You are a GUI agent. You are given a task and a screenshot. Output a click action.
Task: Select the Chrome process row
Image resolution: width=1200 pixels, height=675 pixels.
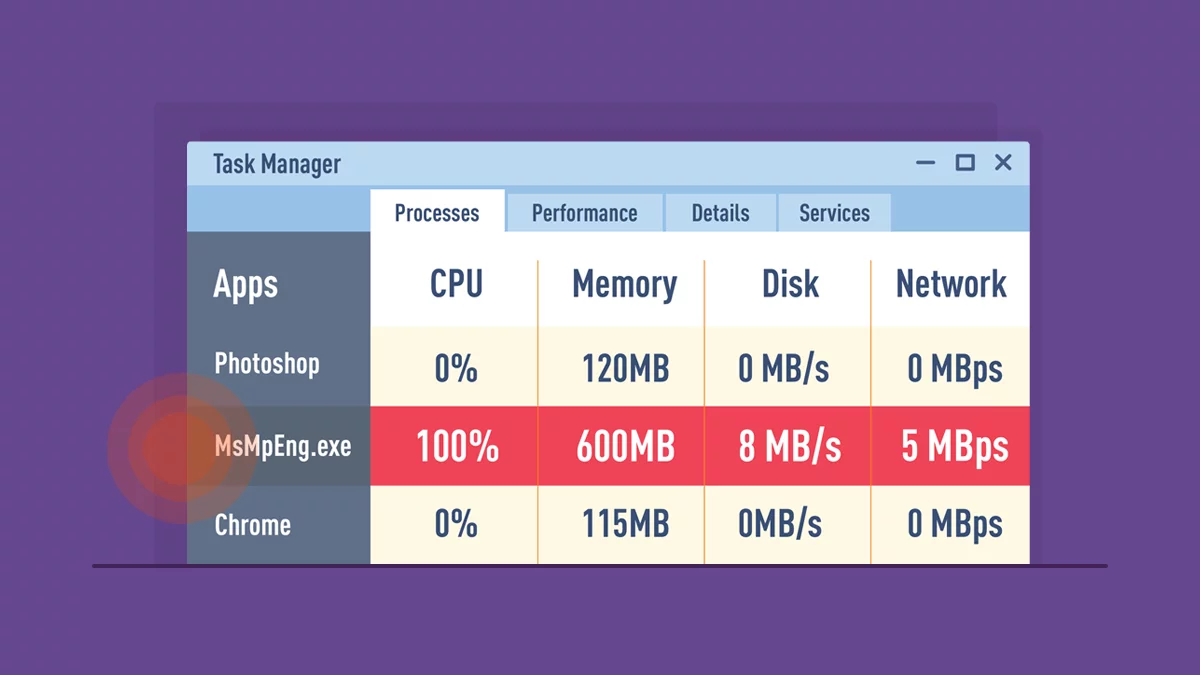pos(253,525)
